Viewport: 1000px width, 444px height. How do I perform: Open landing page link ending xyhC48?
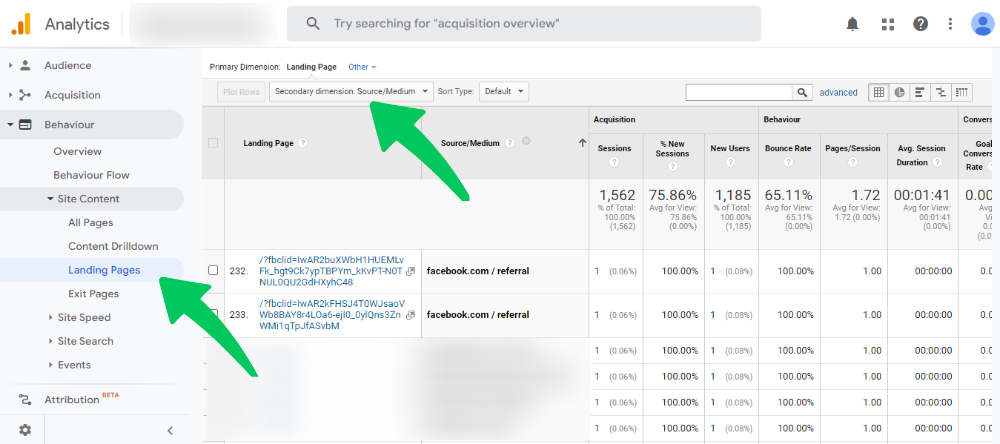pos(332,271)
